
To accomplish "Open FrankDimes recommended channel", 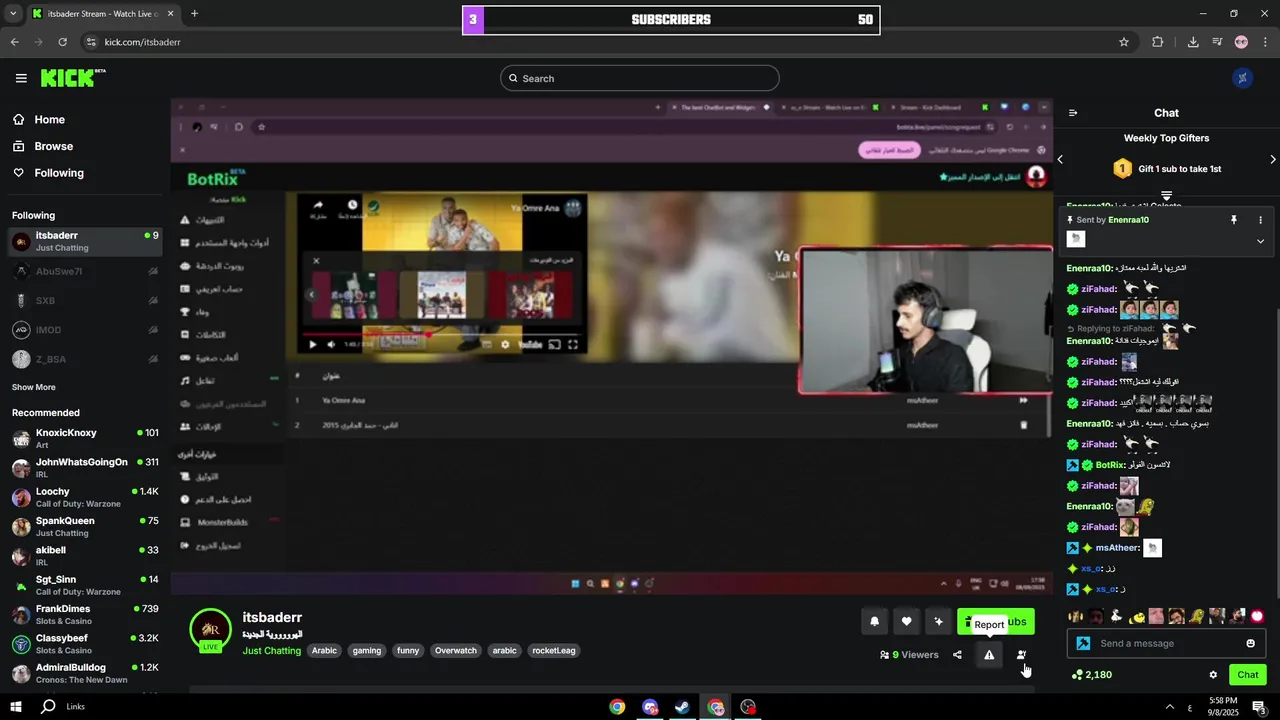I will (85, 614).
